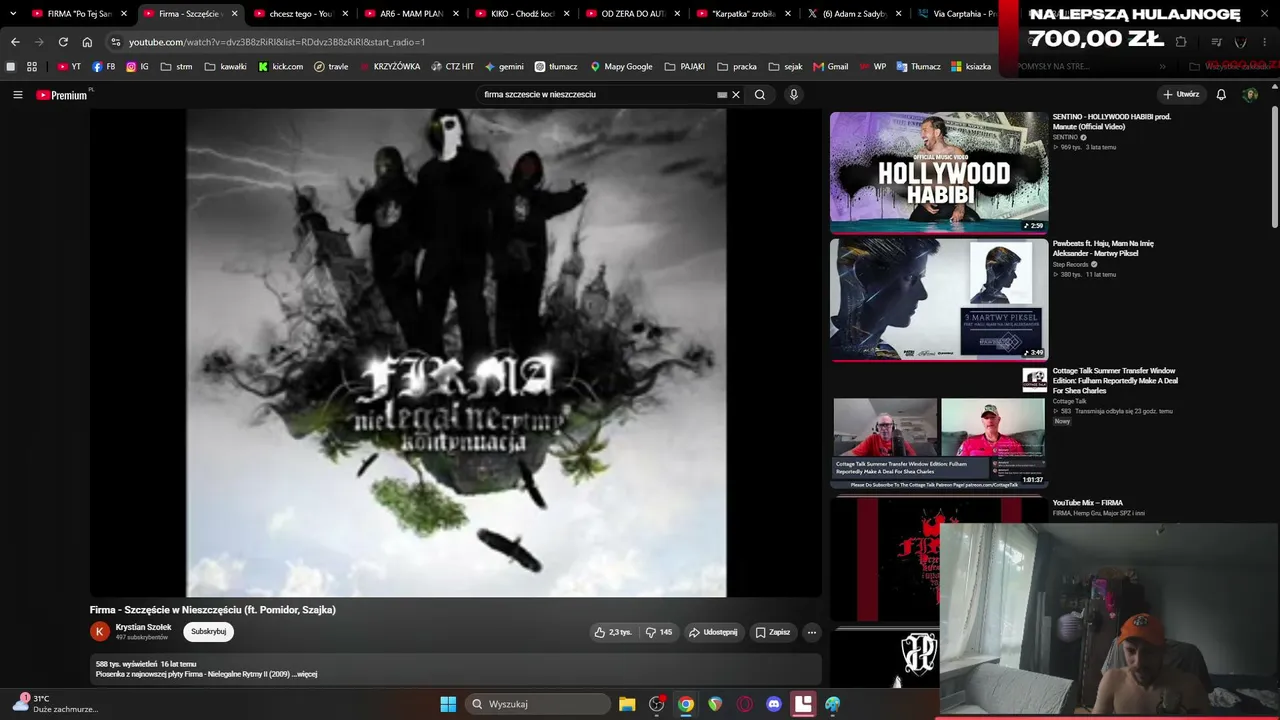Dislike the video with thumbs down
This screenshot has height=720, width=1280.
(x=659, y=632)
